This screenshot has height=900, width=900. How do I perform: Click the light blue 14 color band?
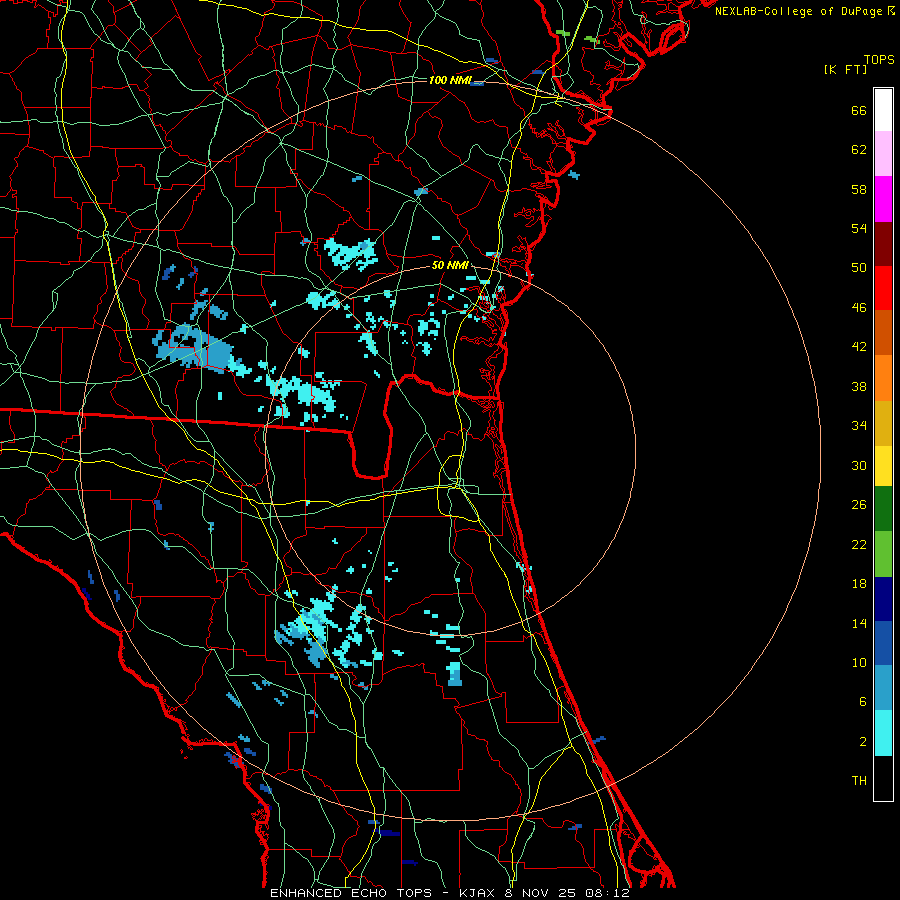pos(883,687)
